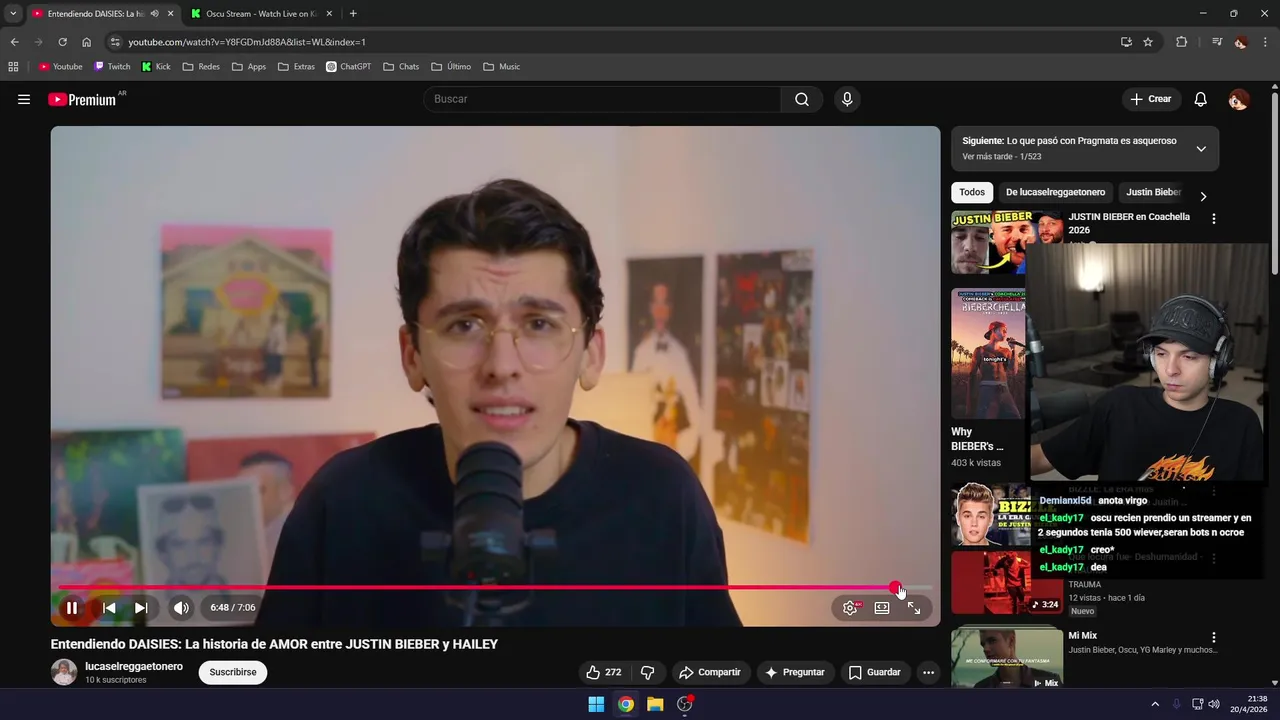
Task: Go to YouTube Premium home logo
Action: [x=82, y=99]
